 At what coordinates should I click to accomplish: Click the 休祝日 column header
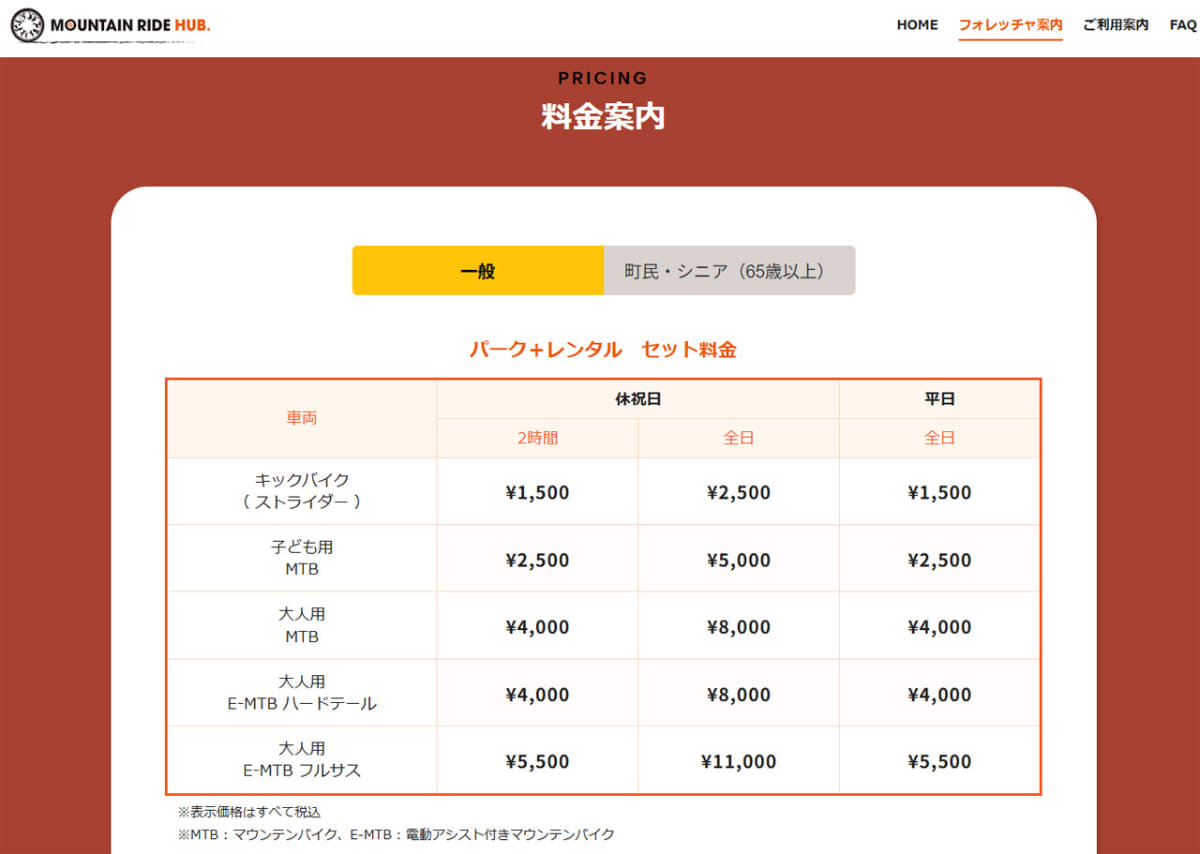[638, 399]
